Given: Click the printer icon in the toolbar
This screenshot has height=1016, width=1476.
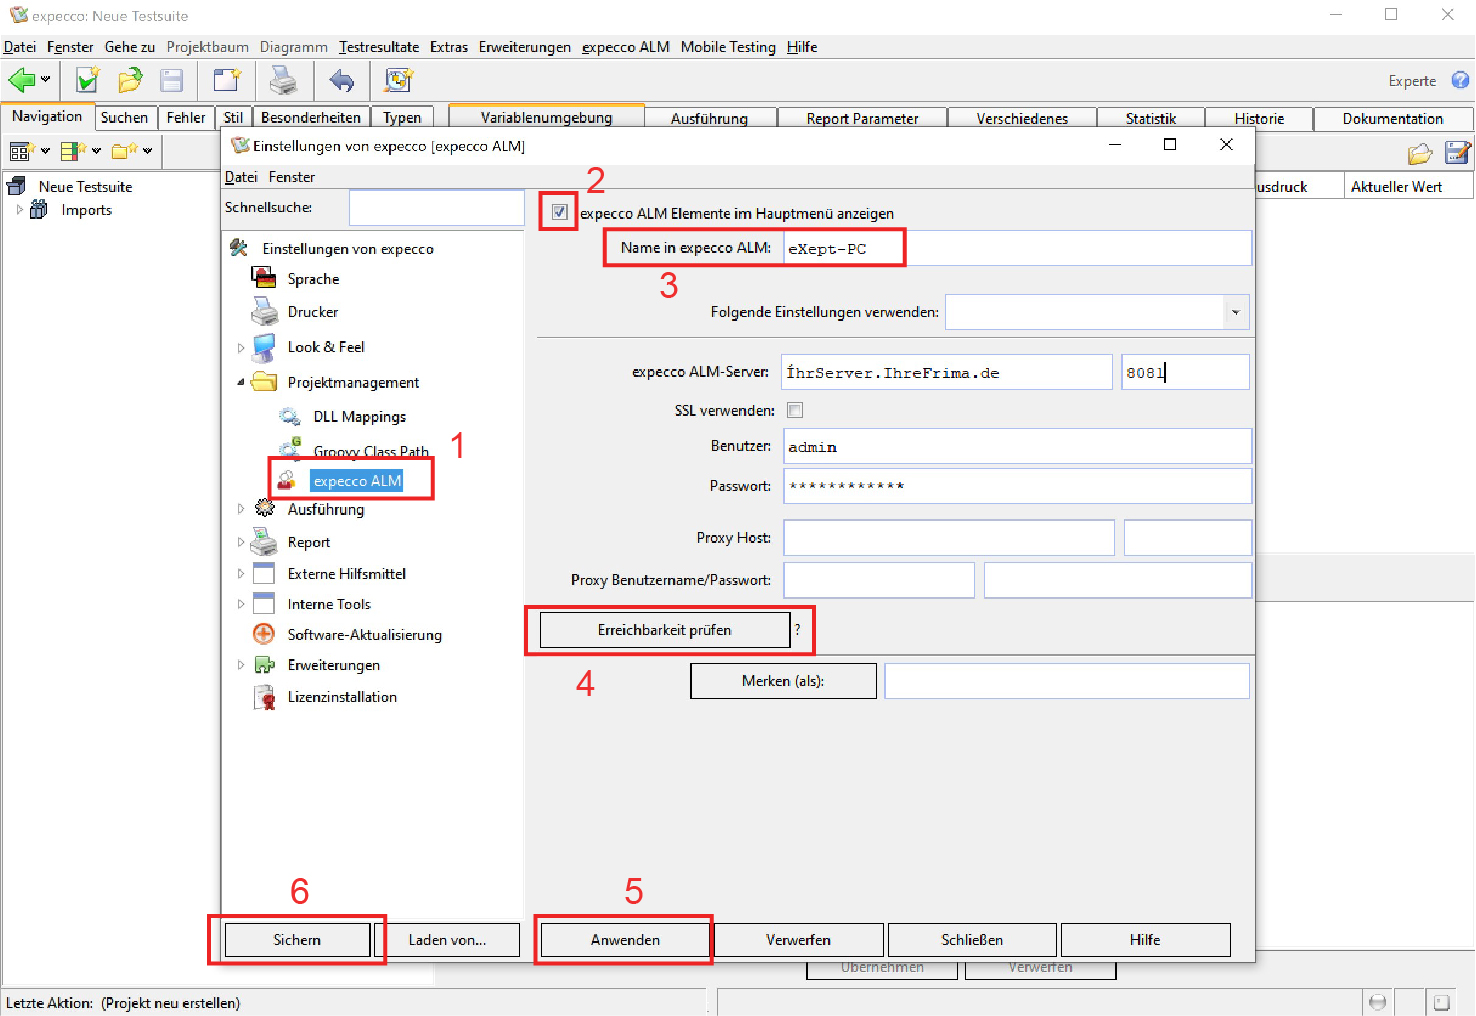Looking at the screenshot, I should pos(284,80).
